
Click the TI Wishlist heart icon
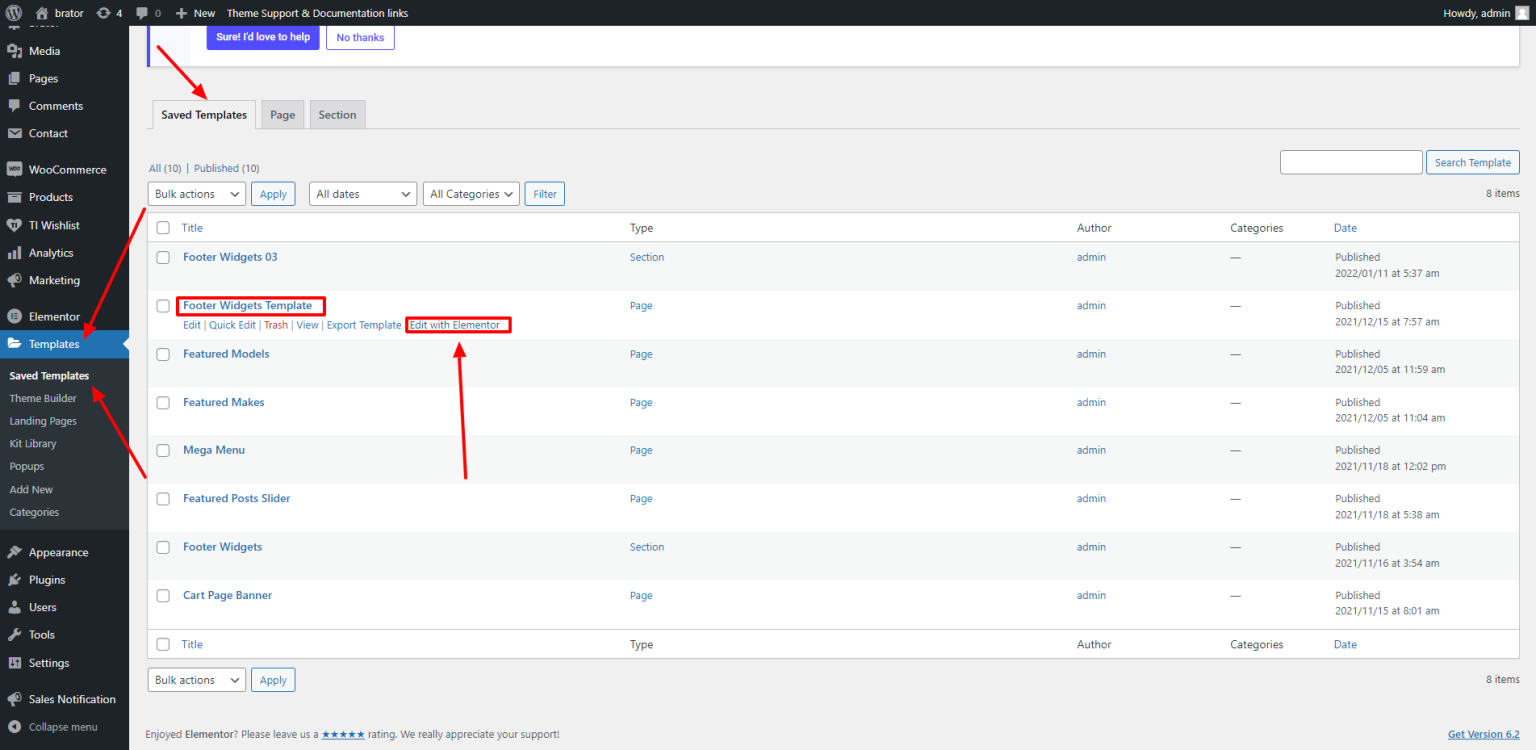point(15,225)
